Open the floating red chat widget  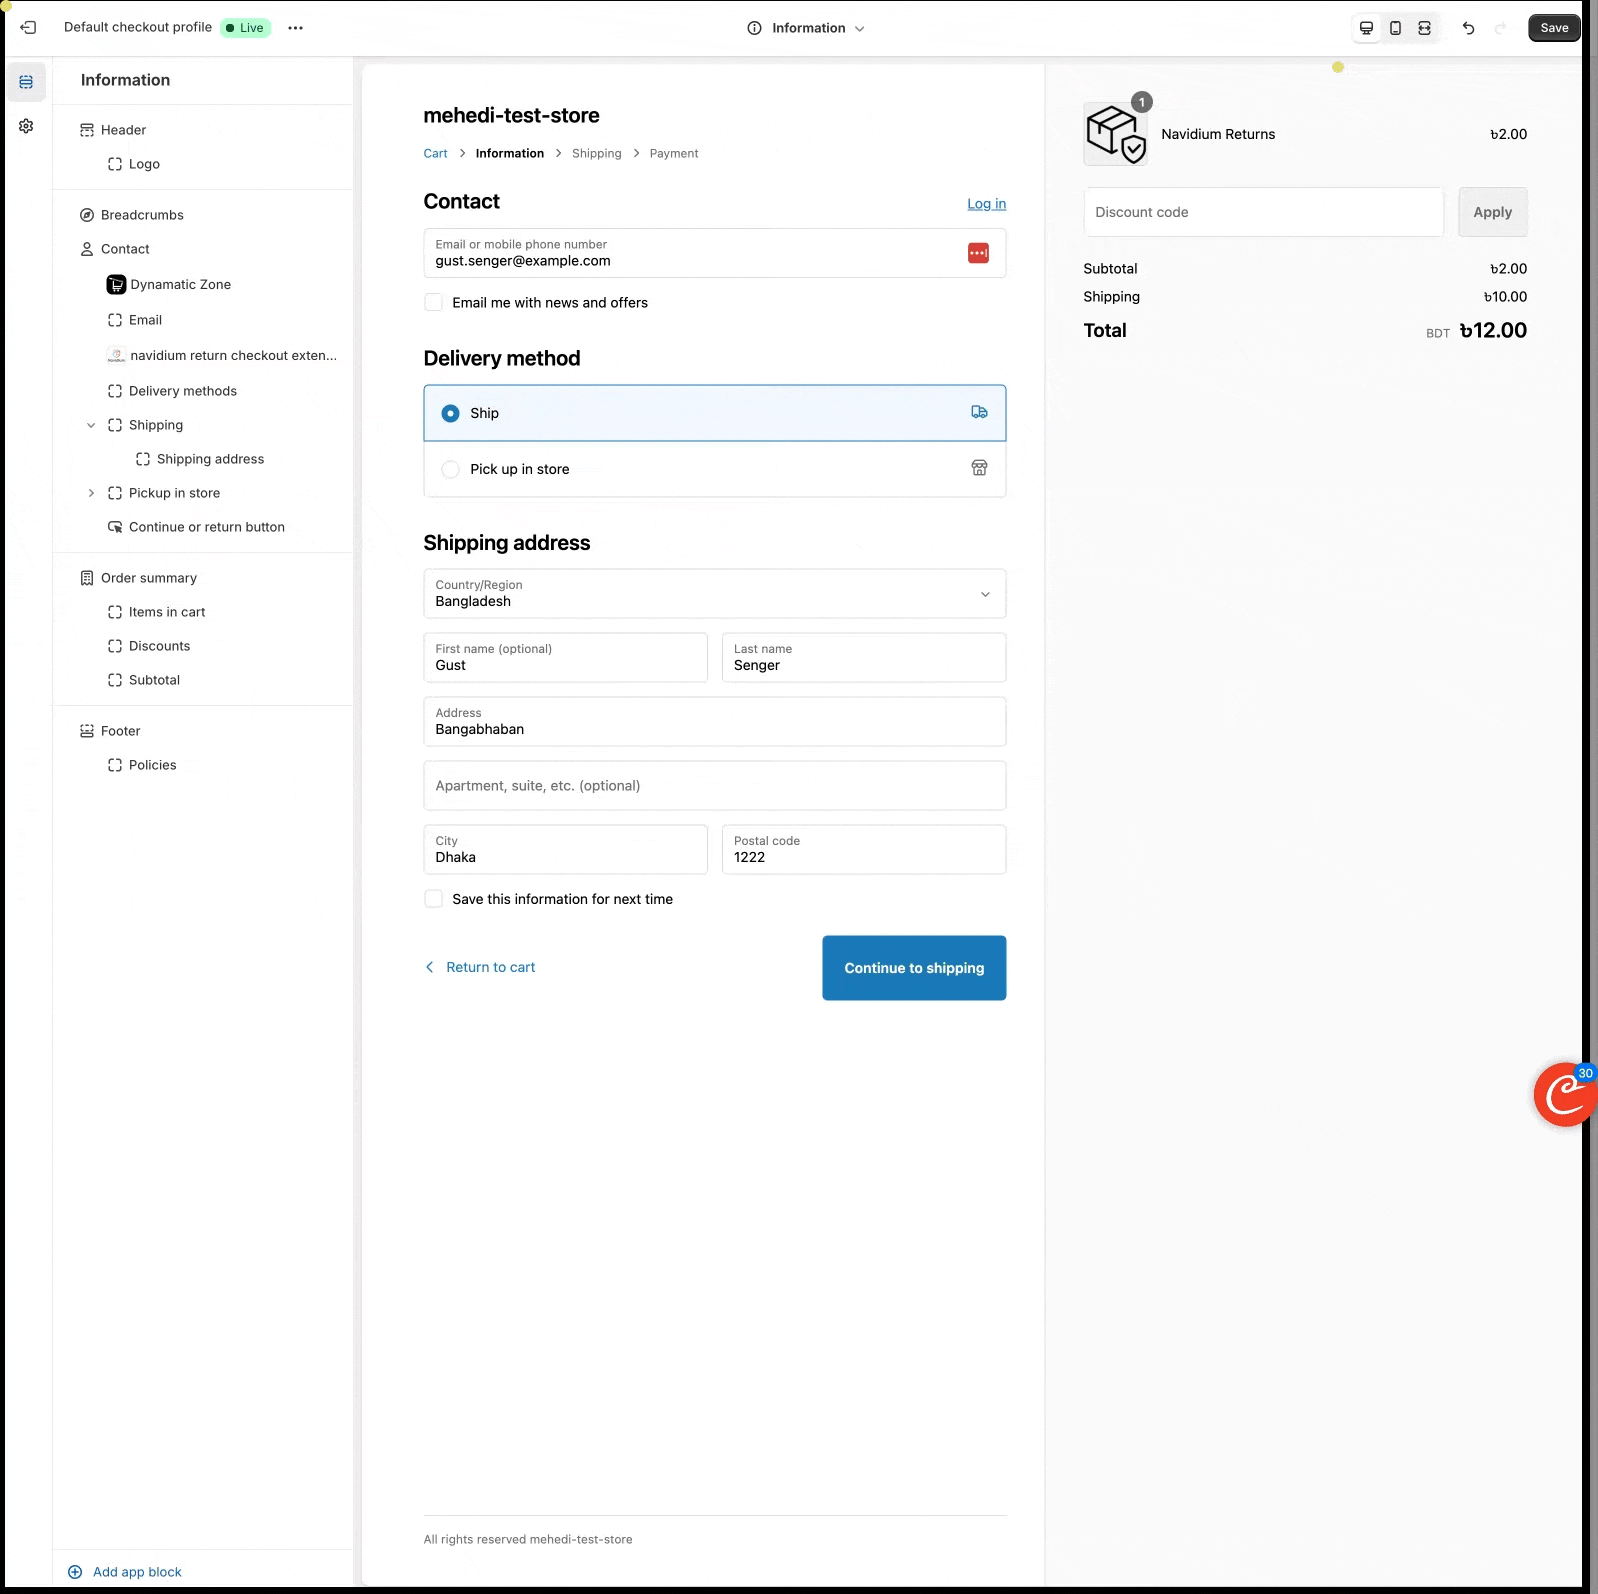coord(1564,1094)
